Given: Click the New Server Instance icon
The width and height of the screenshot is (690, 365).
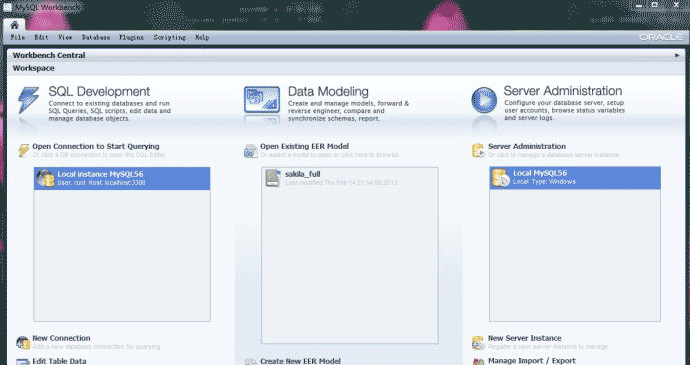Looking at the screenshot, I should pos(478,342).
